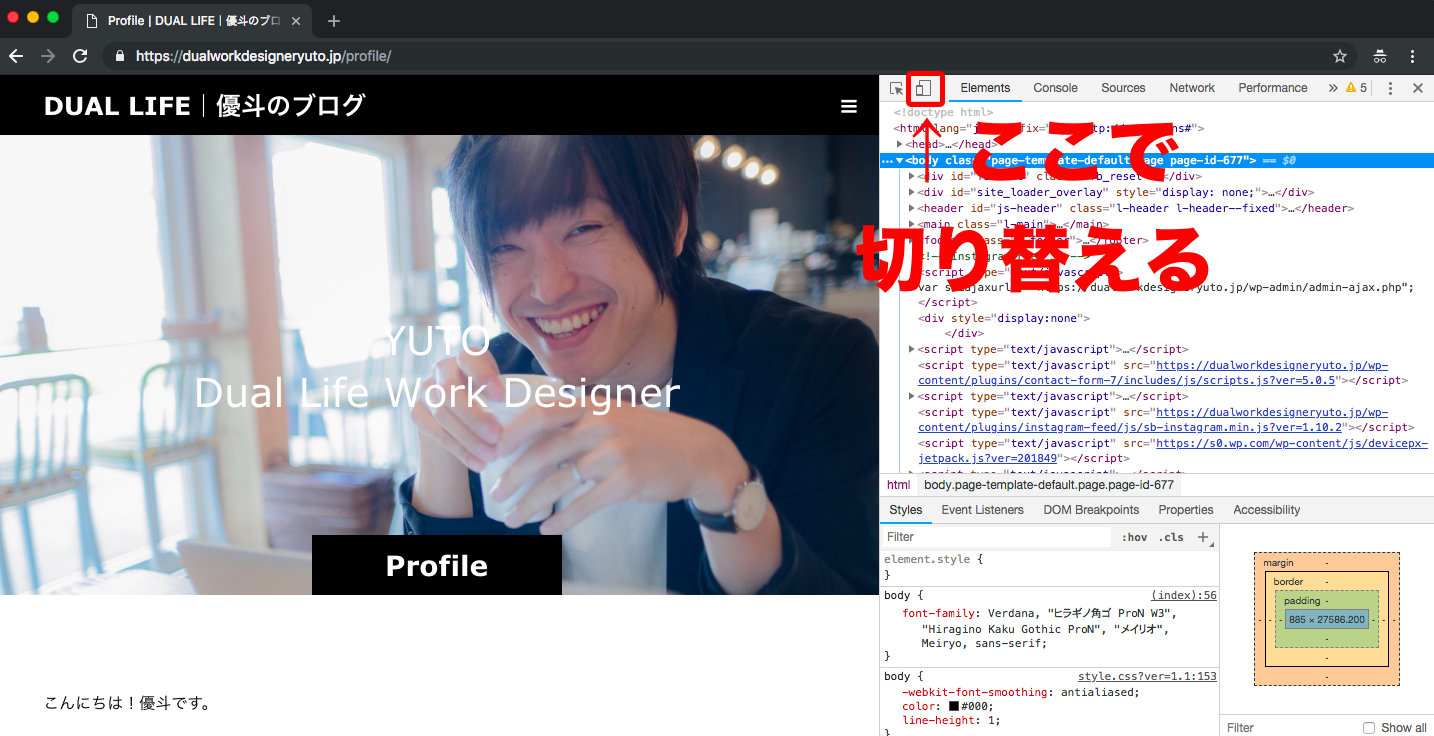This screenshot has width=1434, height=736.
Task: Open the sb-instagram.min.js source link
Action: click(1153, 420)
